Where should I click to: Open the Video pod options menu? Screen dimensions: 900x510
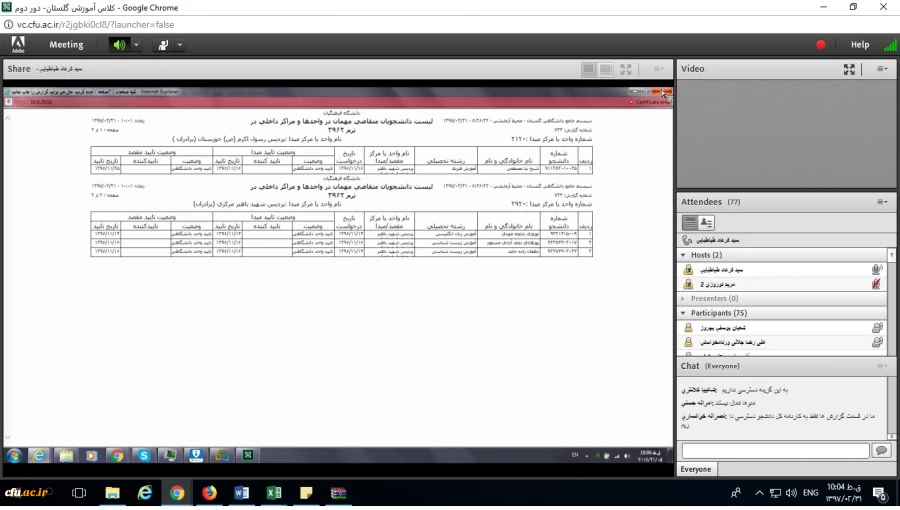[882, 69]
